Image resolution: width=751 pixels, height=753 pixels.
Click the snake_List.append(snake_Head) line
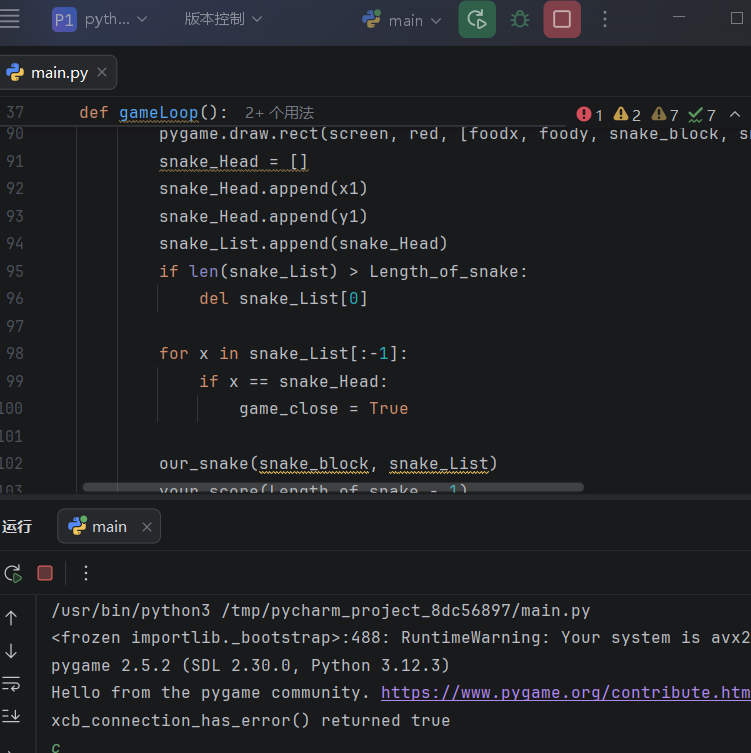(x=303, y=243)
